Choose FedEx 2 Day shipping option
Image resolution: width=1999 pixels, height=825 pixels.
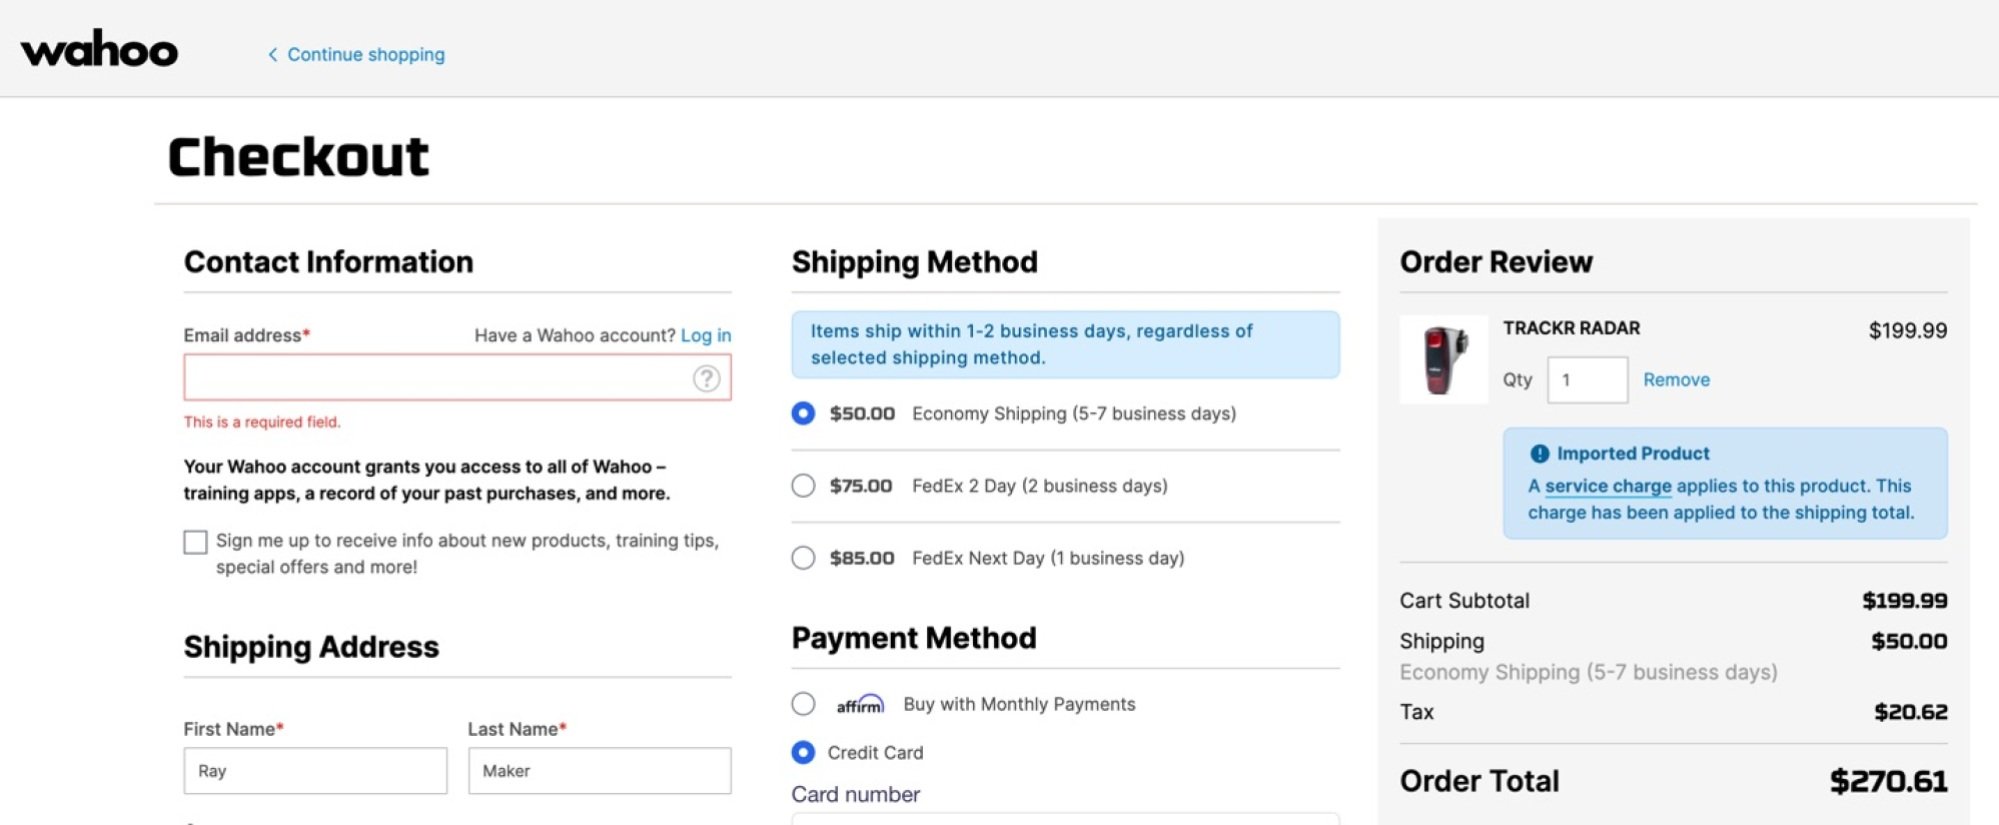[x=803, y=486]
